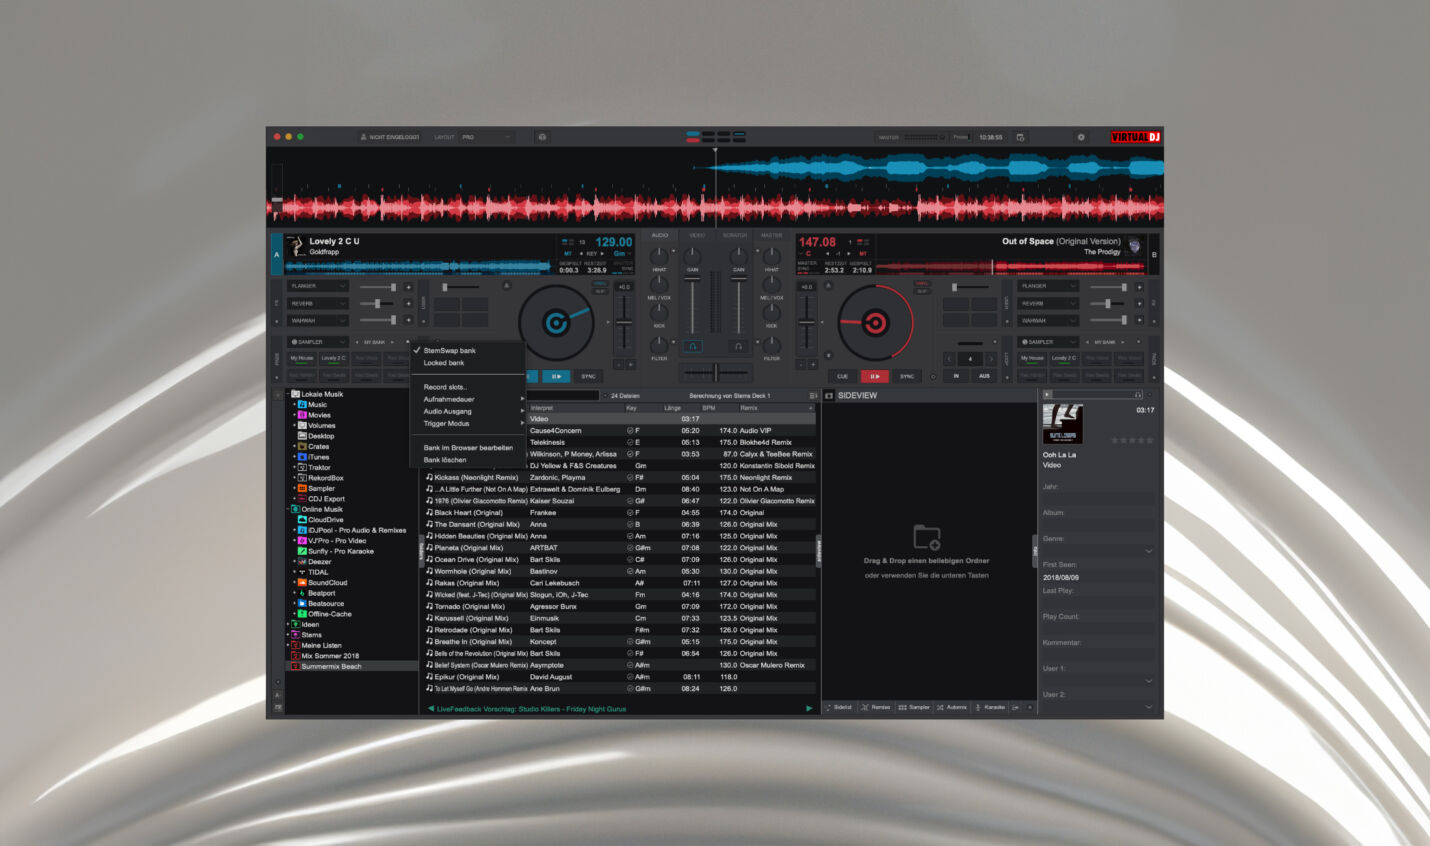Viewport: 1430px width, 846px height.
Task: Click the crossfader between the two decks
Action: coord(714,372)
